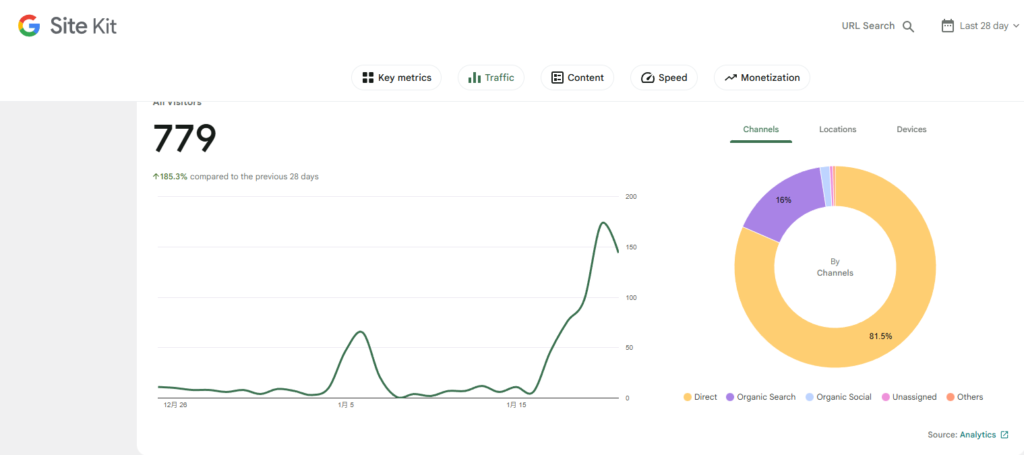Click the calendar icon beside Last 28 days
Viewport: 1024px width, 455px height.
point(947,26)
